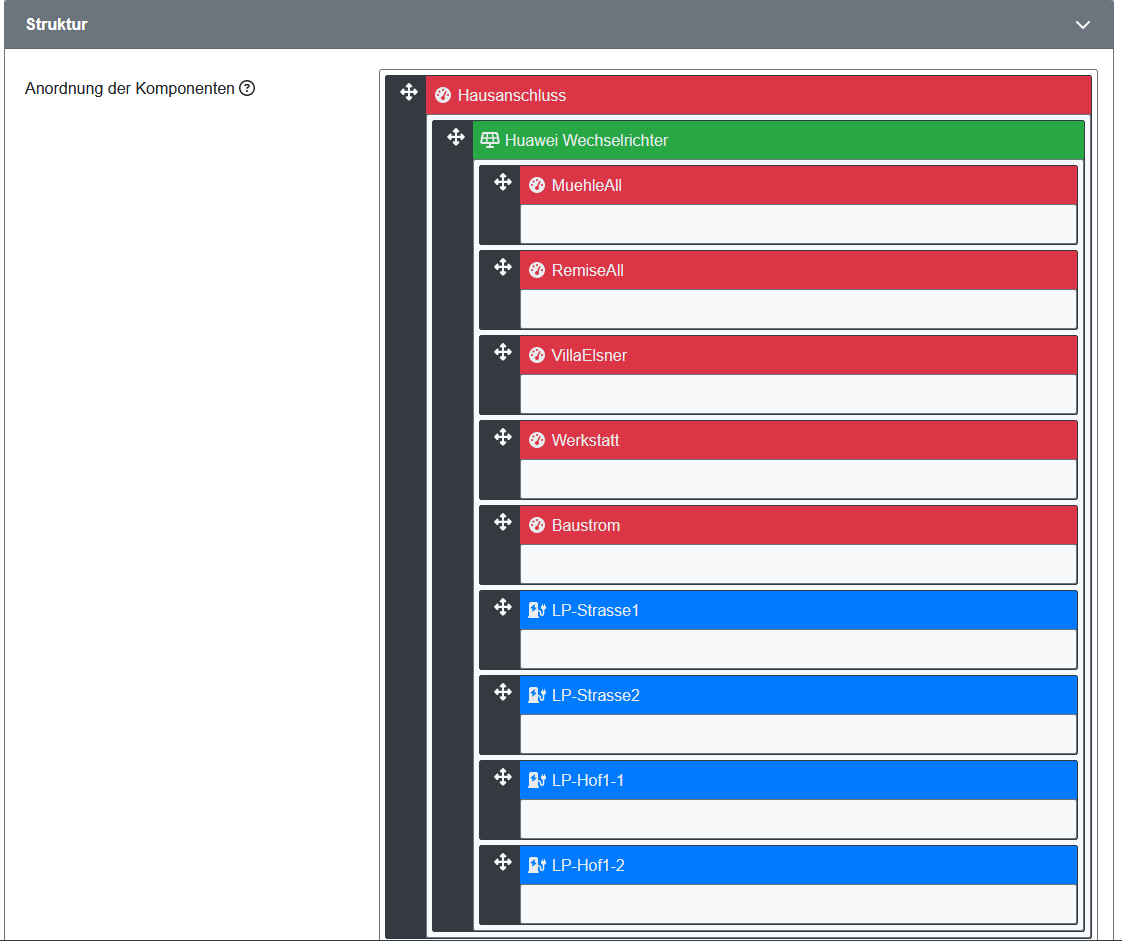Click the gauge icon beside MuehleAll
The height and width of the screenshot is (941, 1122).
(x=537, y=185)
